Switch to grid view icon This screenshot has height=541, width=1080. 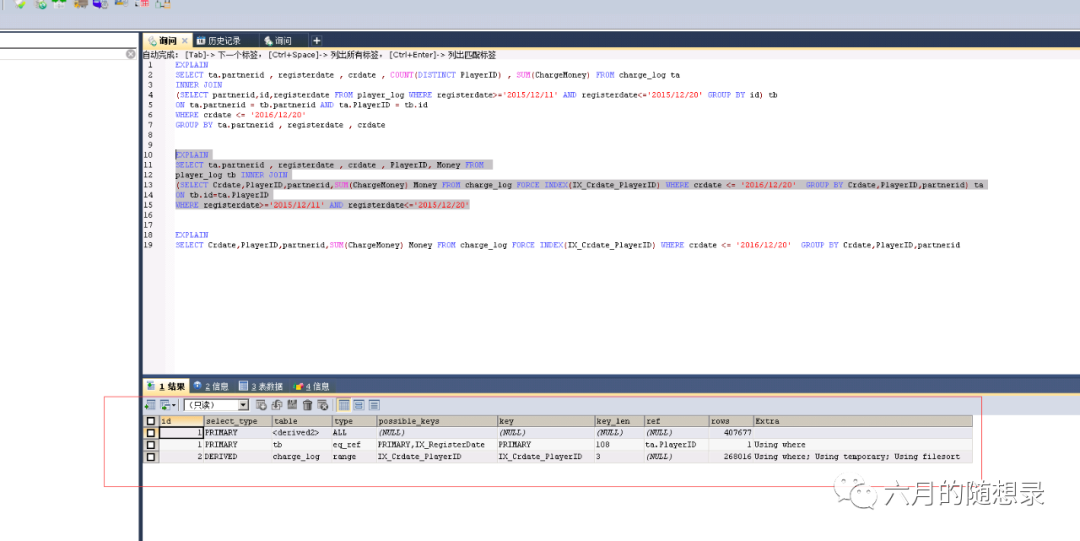344,405
